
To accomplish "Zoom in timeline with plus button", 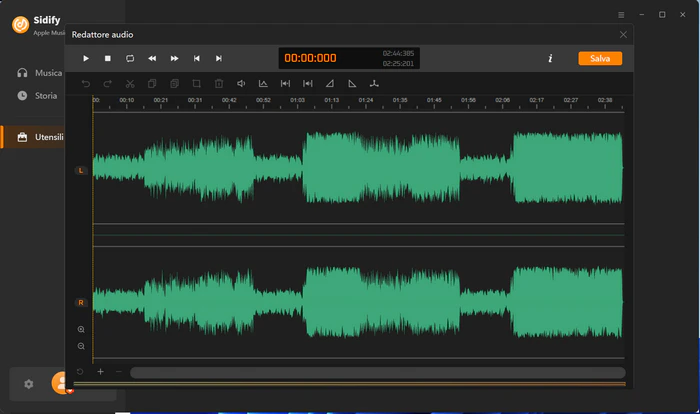I will point(100,372).
